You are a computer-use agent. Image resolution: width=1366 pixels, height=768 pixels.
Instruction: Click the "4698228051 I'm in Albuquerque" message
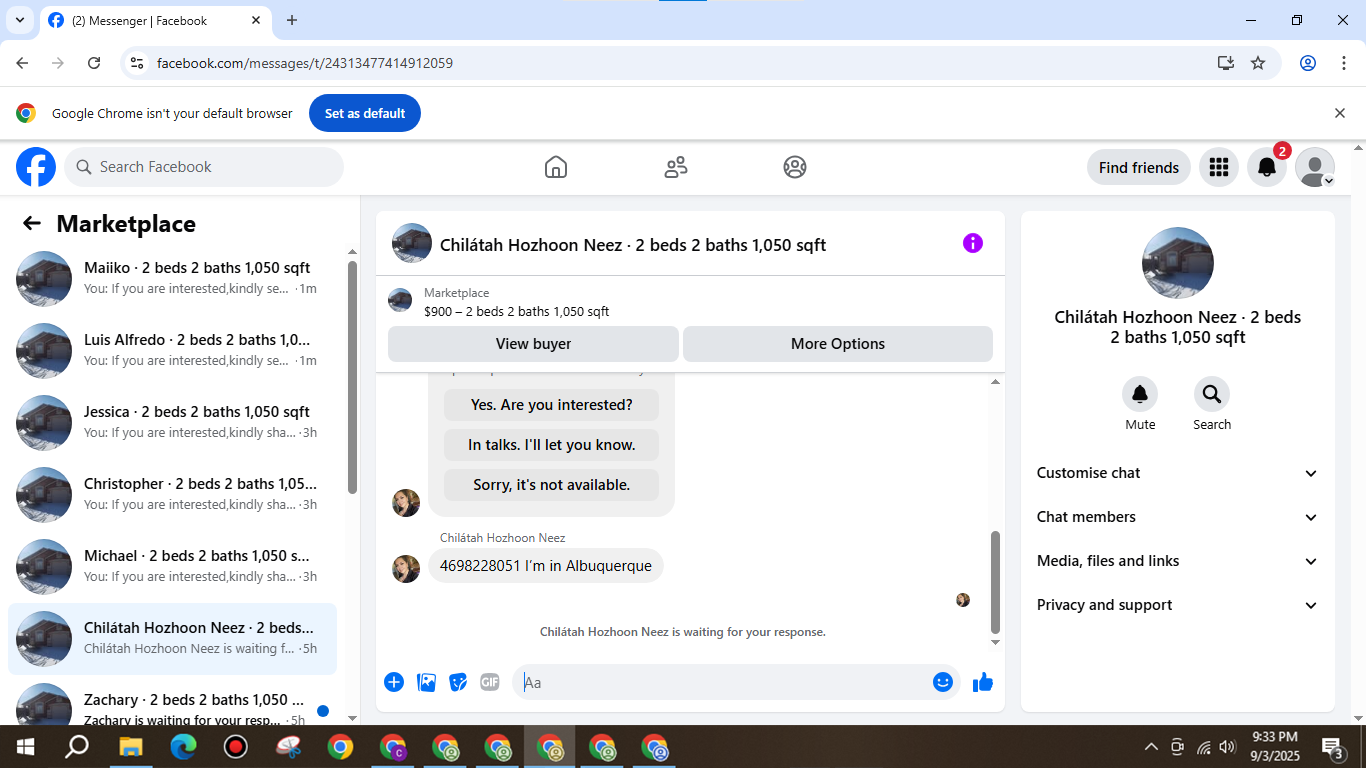(546, 566)
